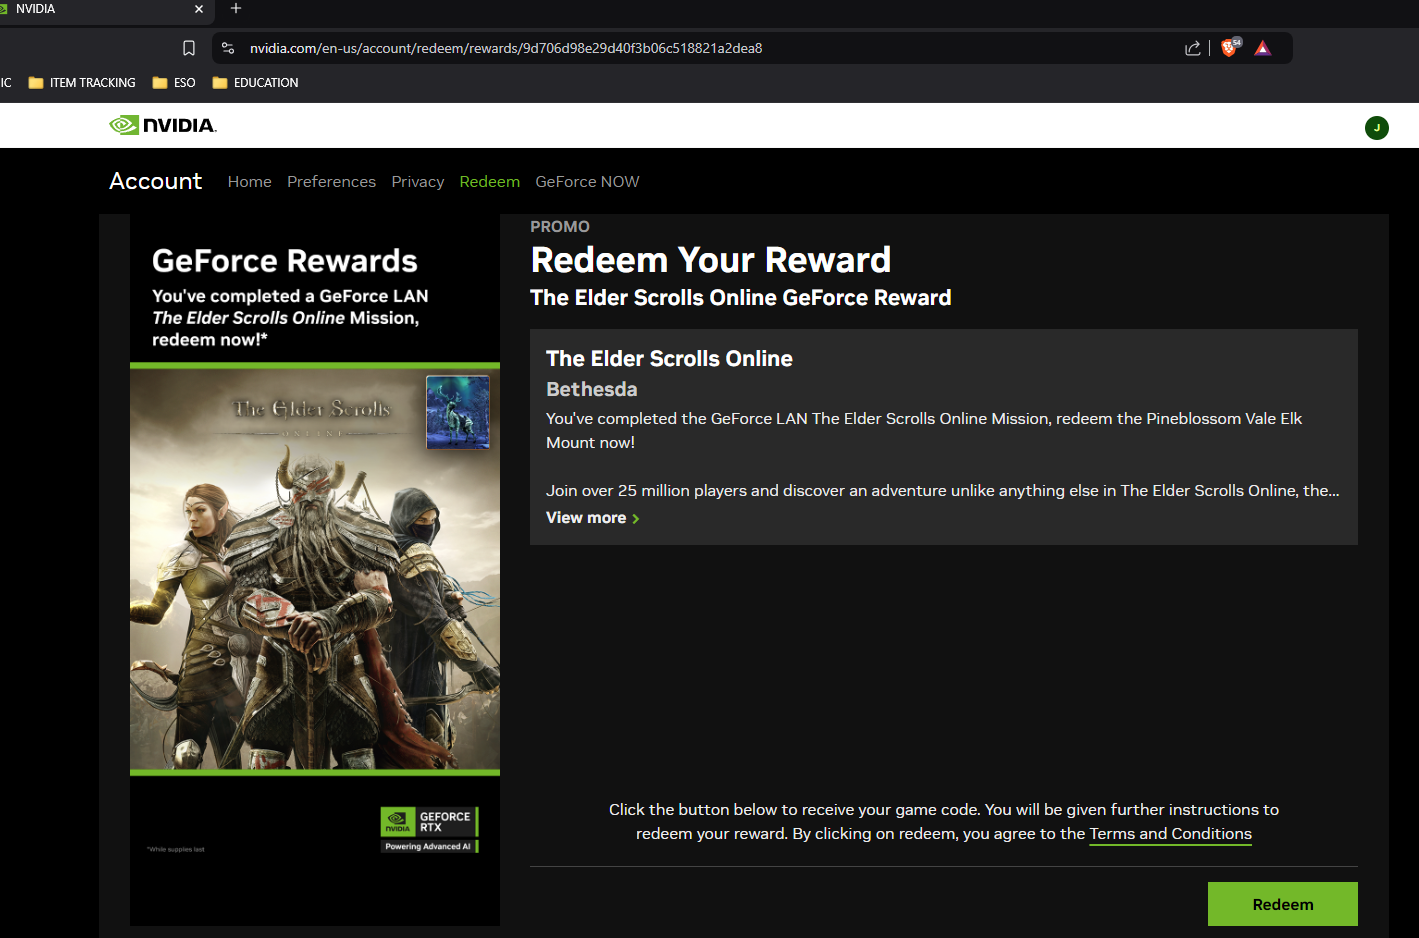Click the elk mount thumbnail image
1419x938 pixels.
tap(458, 412)
